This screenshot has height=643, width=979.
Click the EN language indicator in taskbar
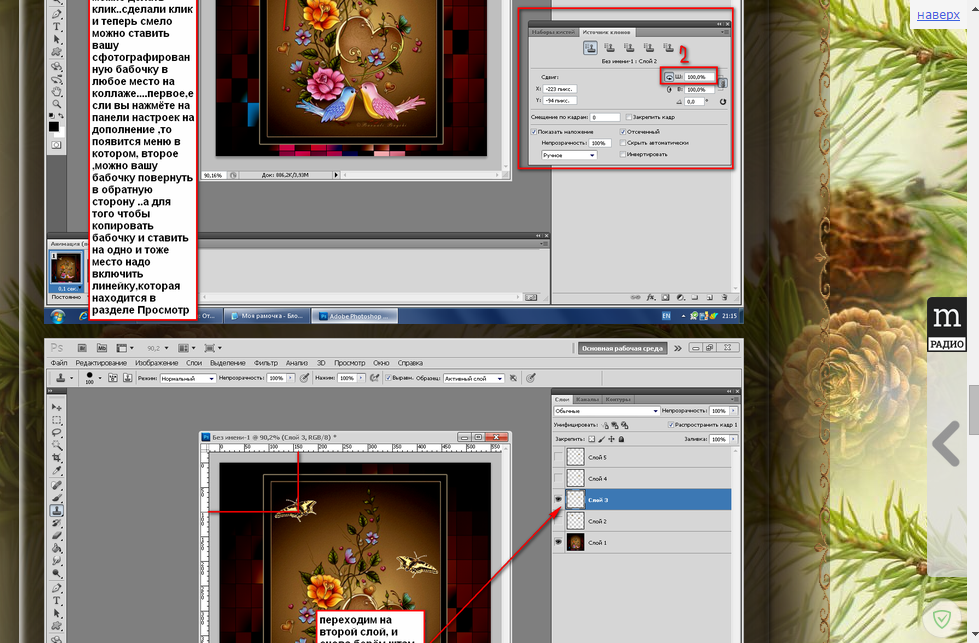coord(666,316)
